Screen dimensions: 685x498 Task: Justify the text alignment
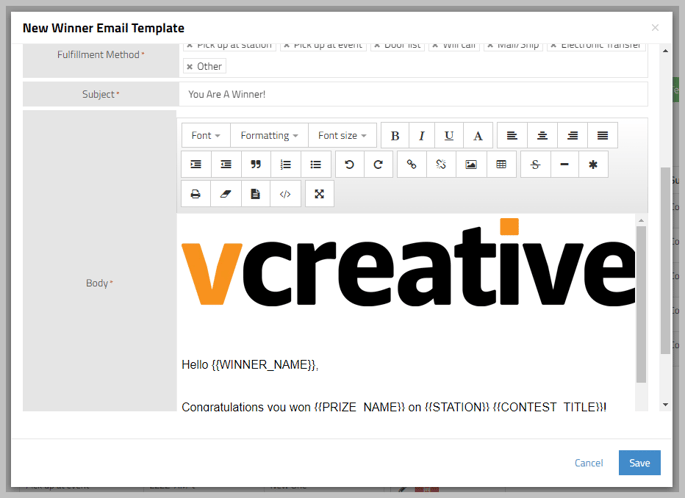[x=602, y=135]
